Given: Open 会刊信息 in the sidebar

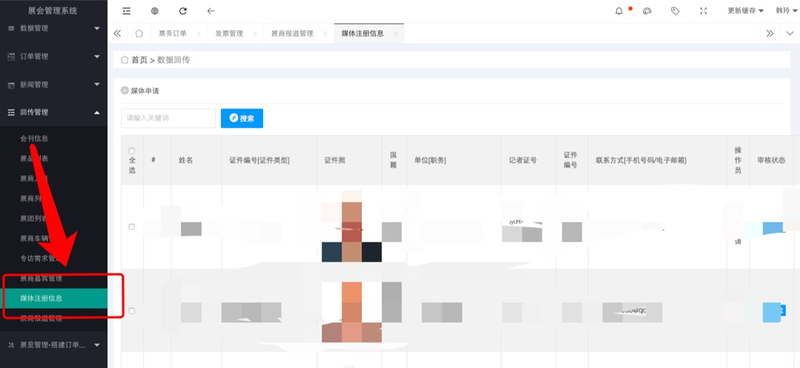Looking at the screenshot, I should [x=34, y=138].
